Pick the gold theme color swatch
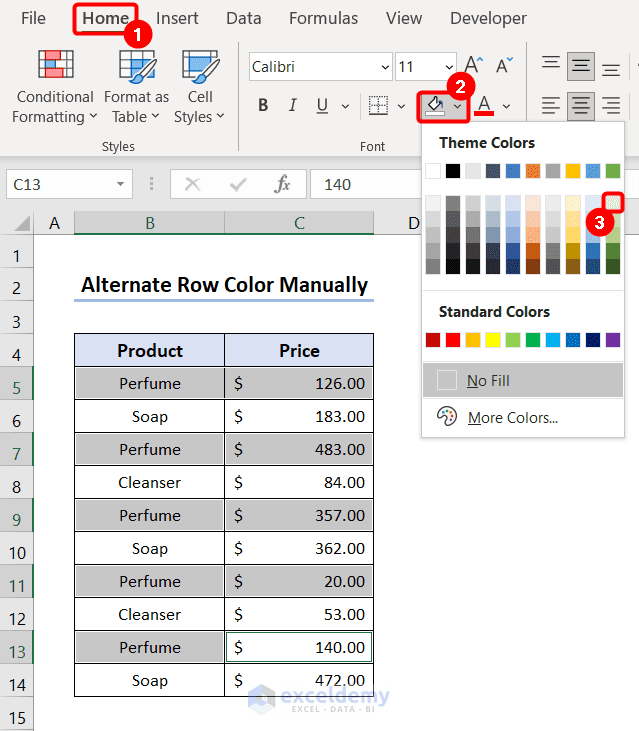 573,171
